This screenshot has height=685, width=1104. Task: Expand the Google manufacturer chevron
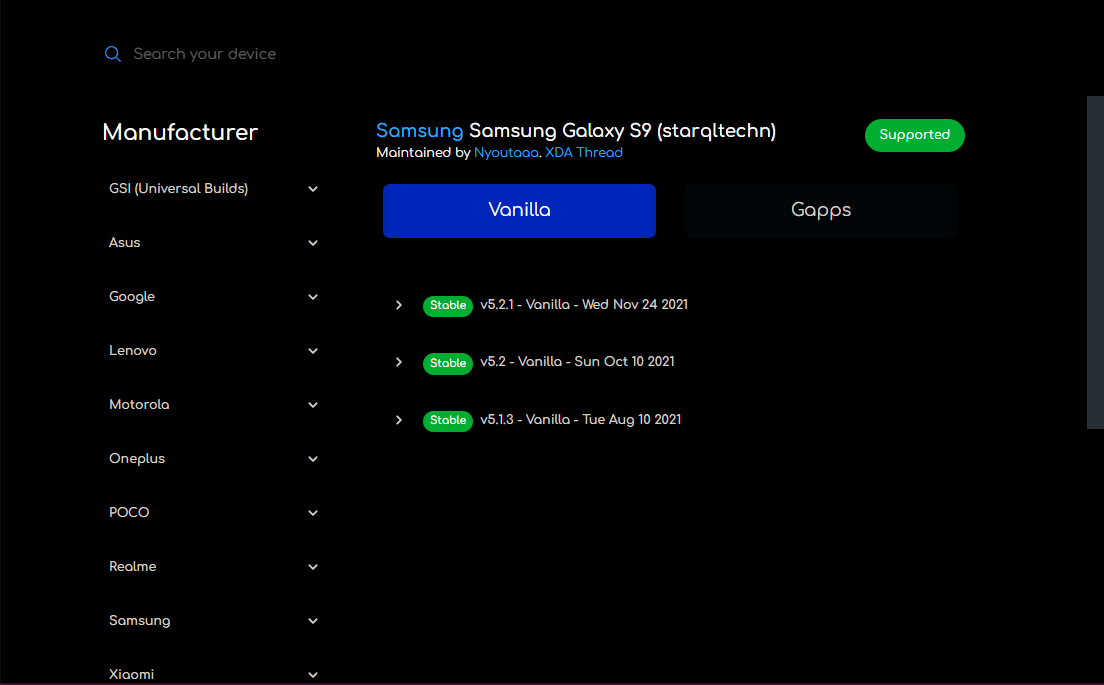coord(313,297)
